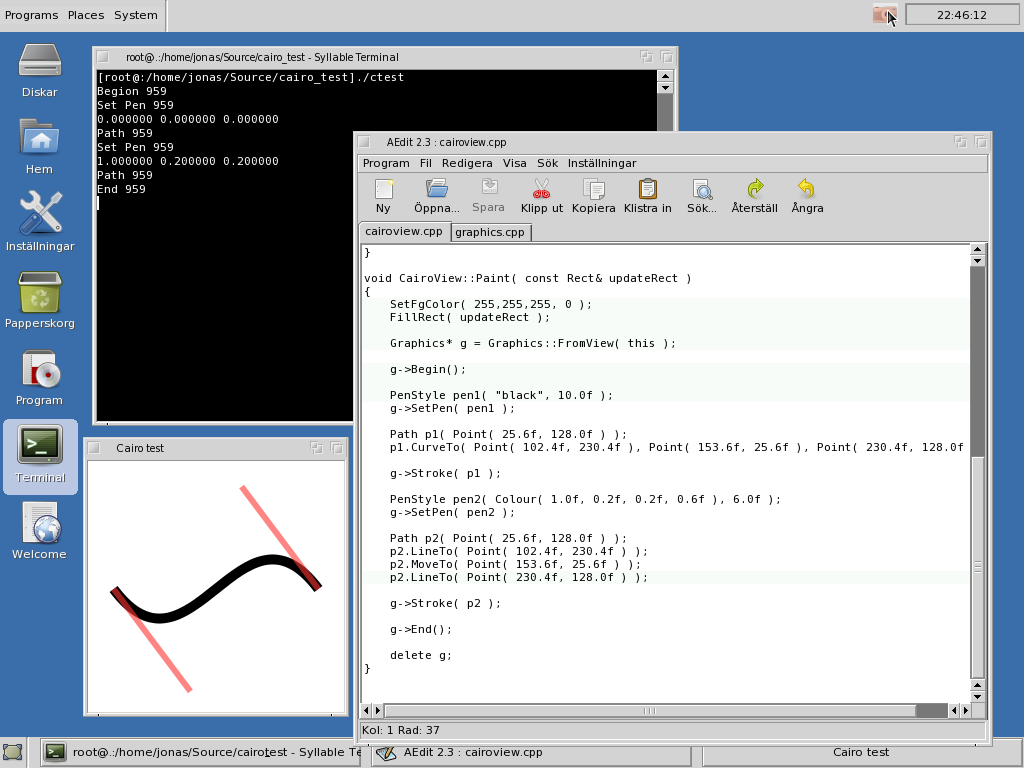Click the black curve in the Cairo test canvas
Viewport: 1024px width, 768px height.
(x=216, y=588)
